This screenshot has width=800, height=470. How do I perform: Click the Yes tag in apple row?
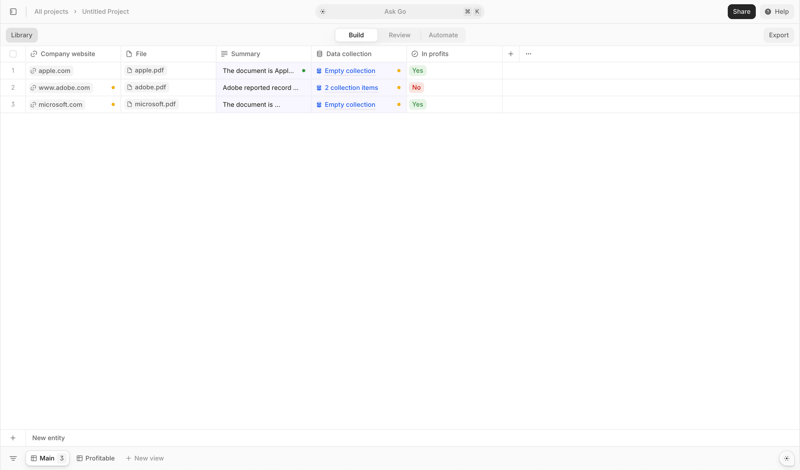(x=417, y=70)
